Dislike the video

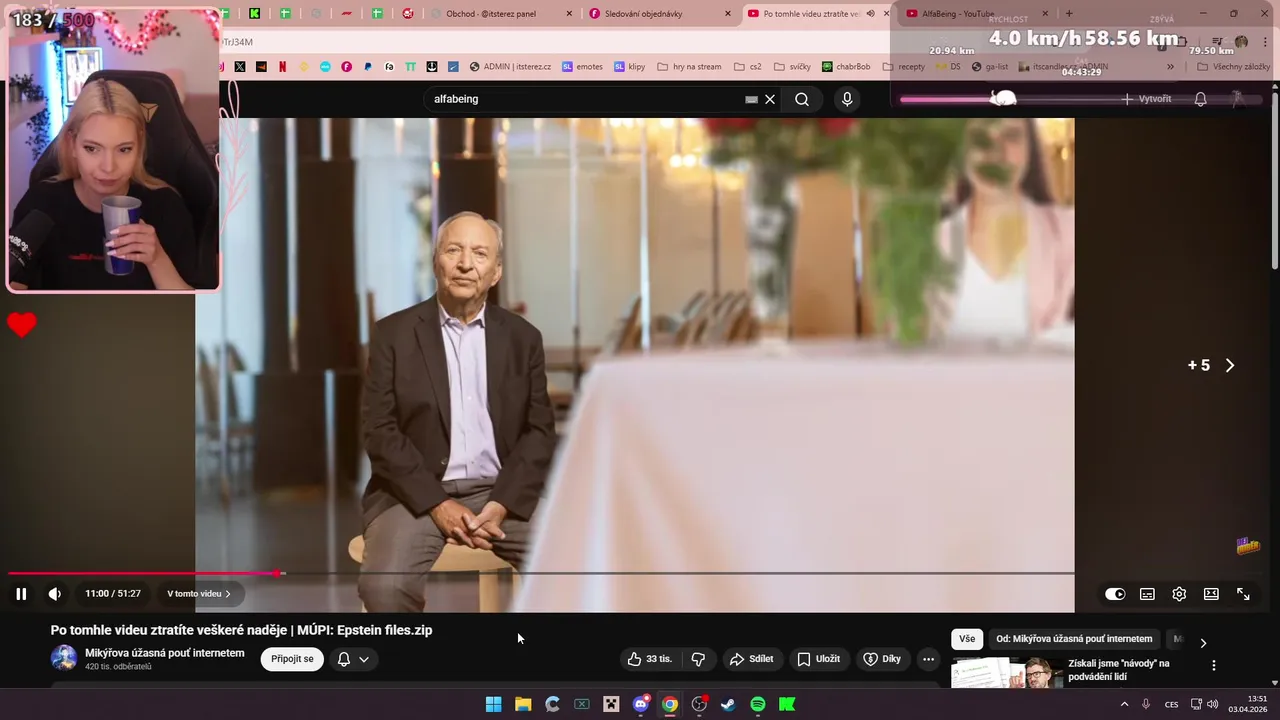699,659
